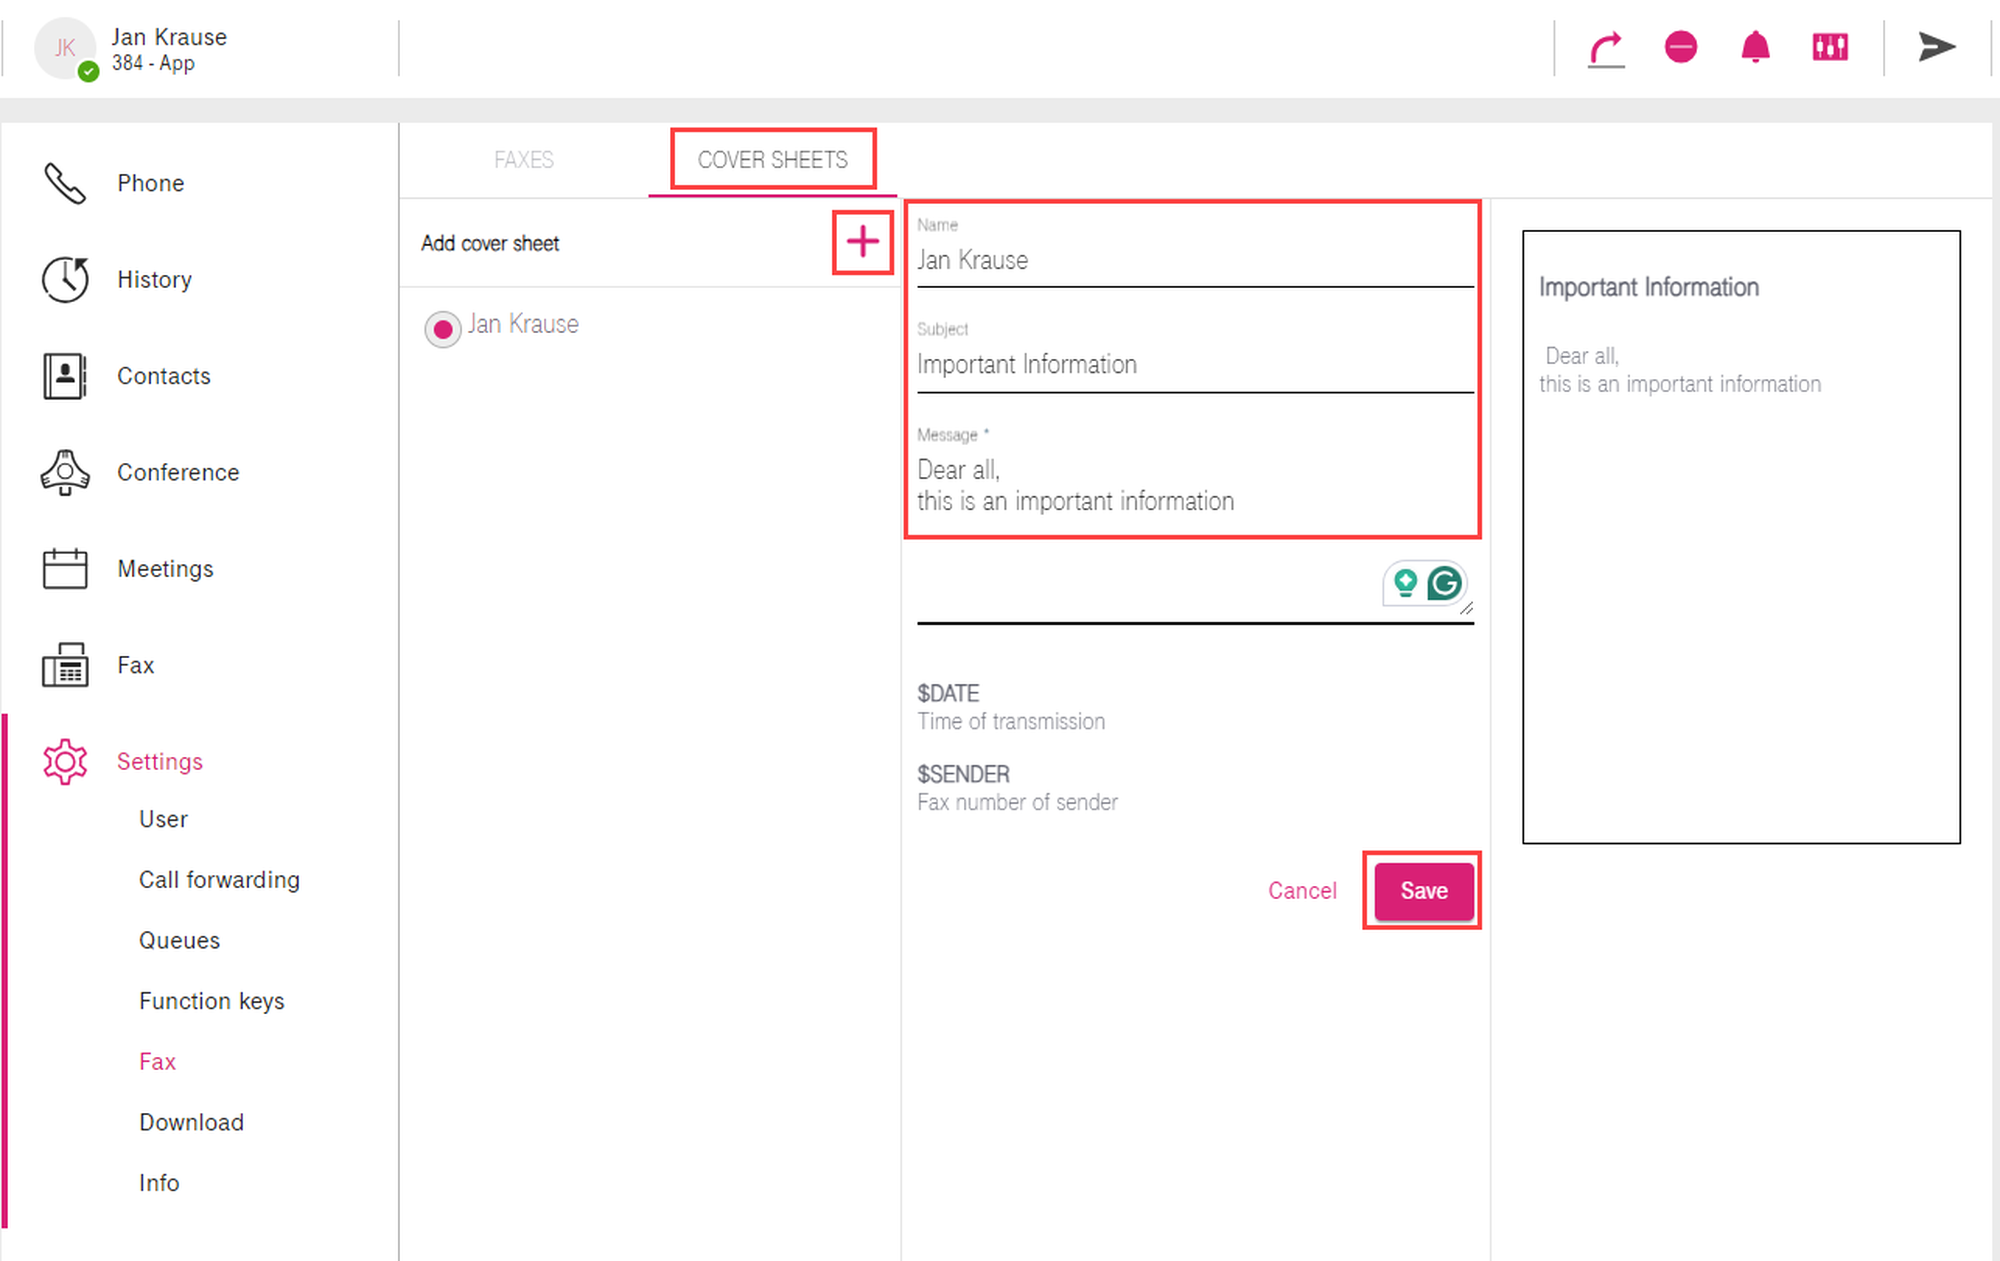Select the Jan Krause cover sheet radio button
Screen dimensions: 2000x1261
tap(442, 328)
